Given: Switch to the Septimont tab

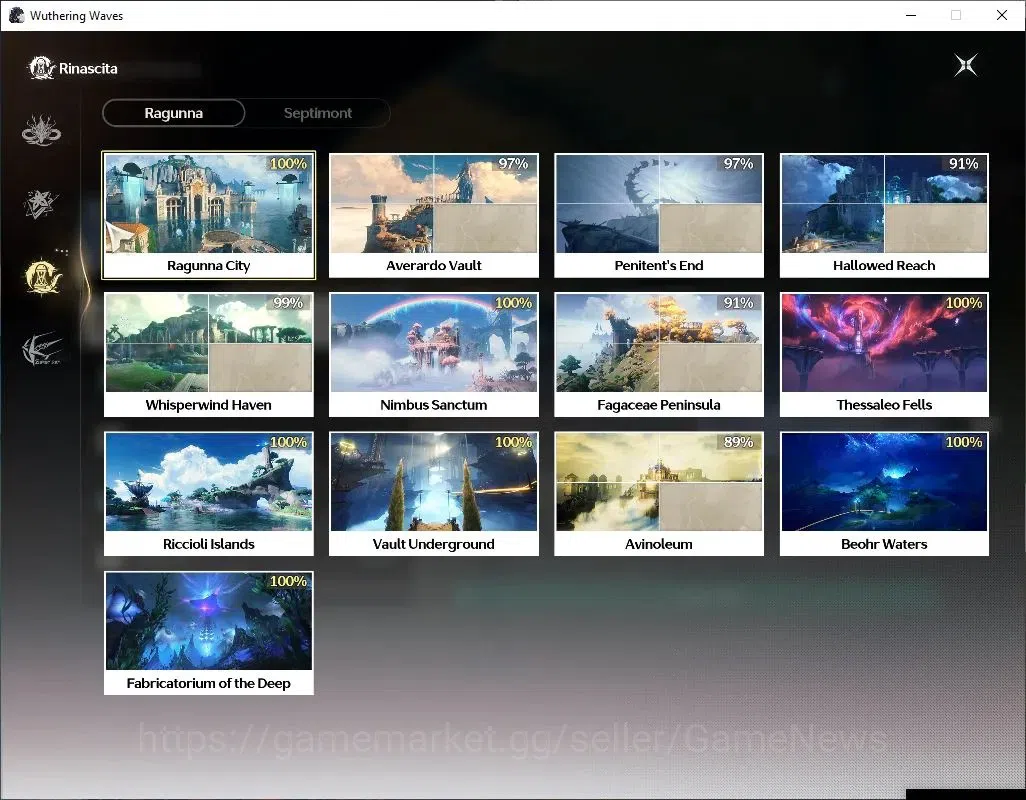Looking at the screenshot, I should click(x=317, y=113).
